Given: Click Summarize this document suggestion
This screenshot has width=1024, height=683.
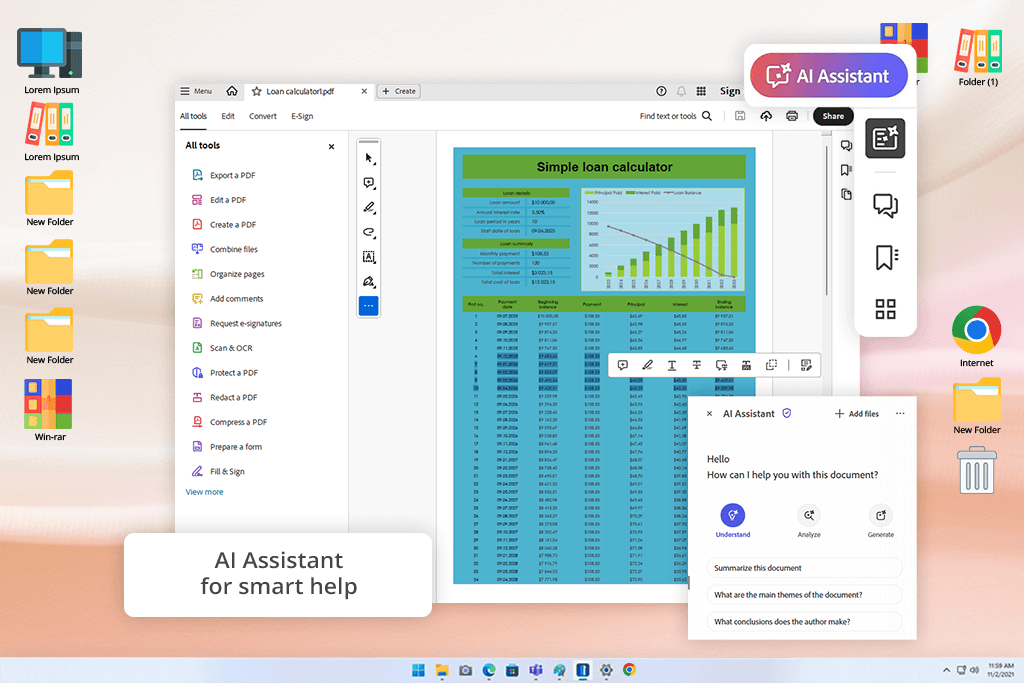Looking at the screenshot, I should [805, 568].
